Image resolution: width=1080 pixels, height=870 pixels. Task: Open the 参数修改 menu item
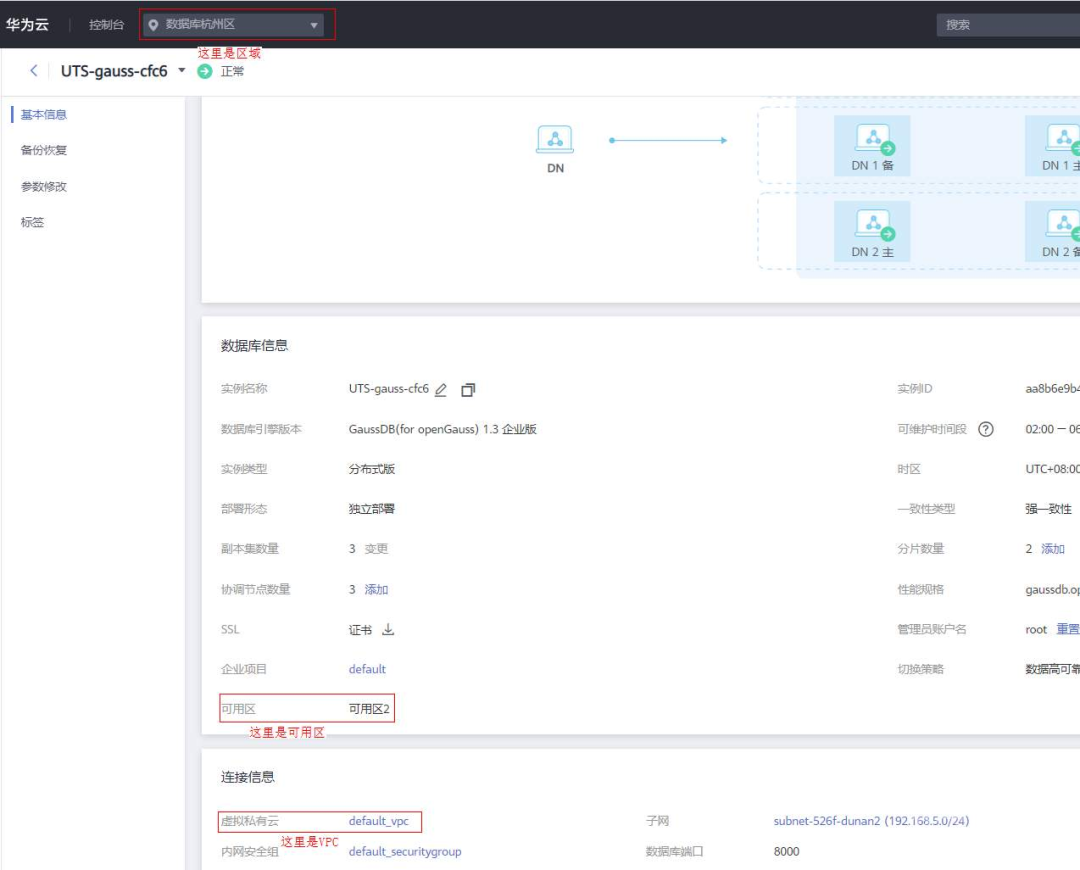(x=43, y=186)
